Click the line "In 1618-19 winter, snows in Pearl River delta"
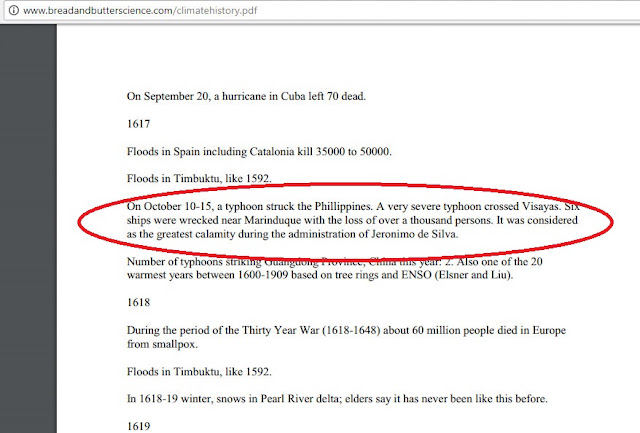The image size is (640, 433). (337, 398)
